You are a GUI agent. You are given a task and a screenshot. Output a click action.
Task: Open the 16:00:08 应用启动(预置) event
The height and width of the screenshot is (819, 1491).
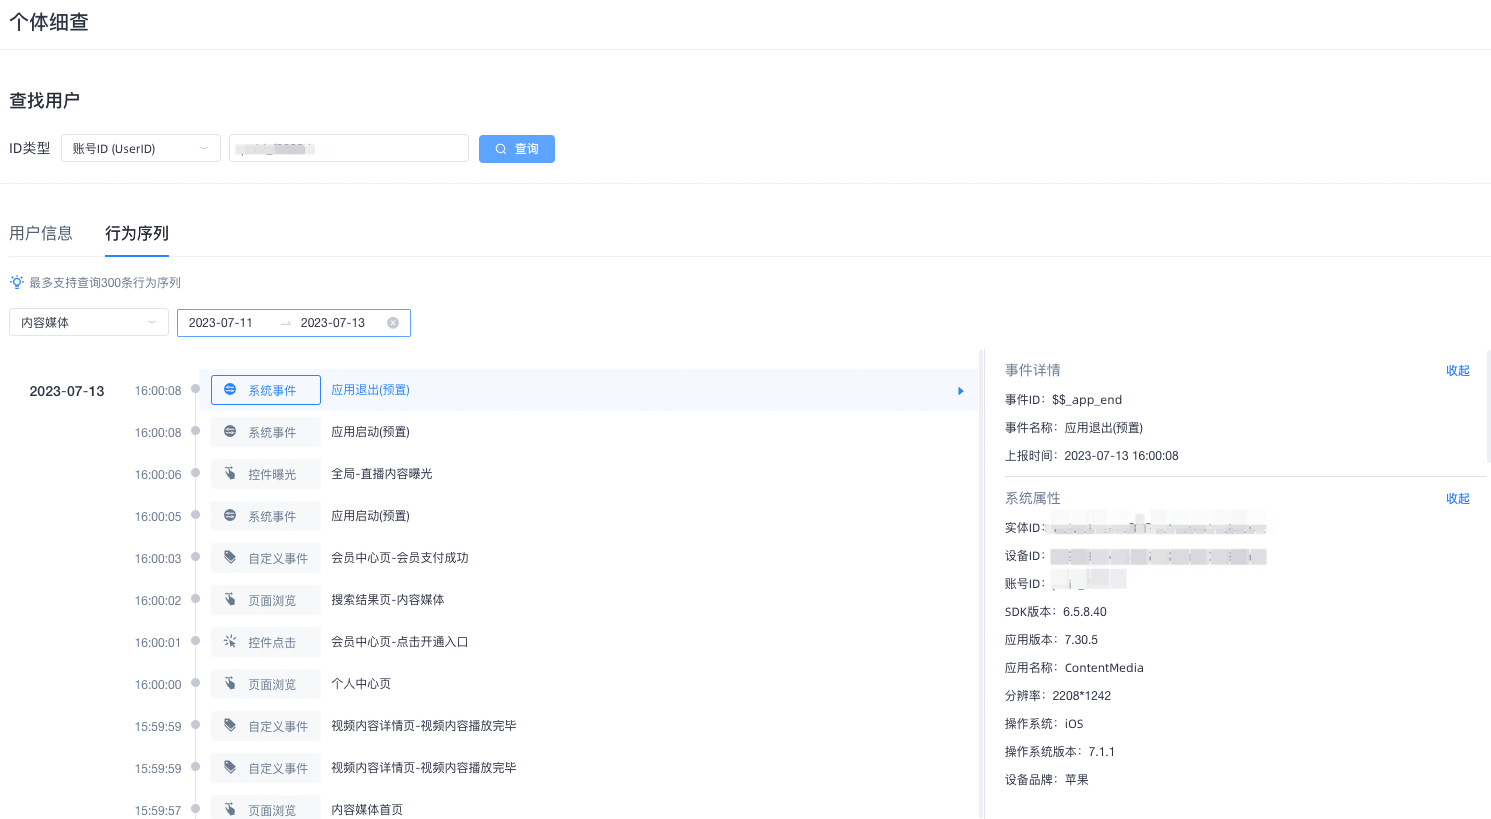coord(371,432)
